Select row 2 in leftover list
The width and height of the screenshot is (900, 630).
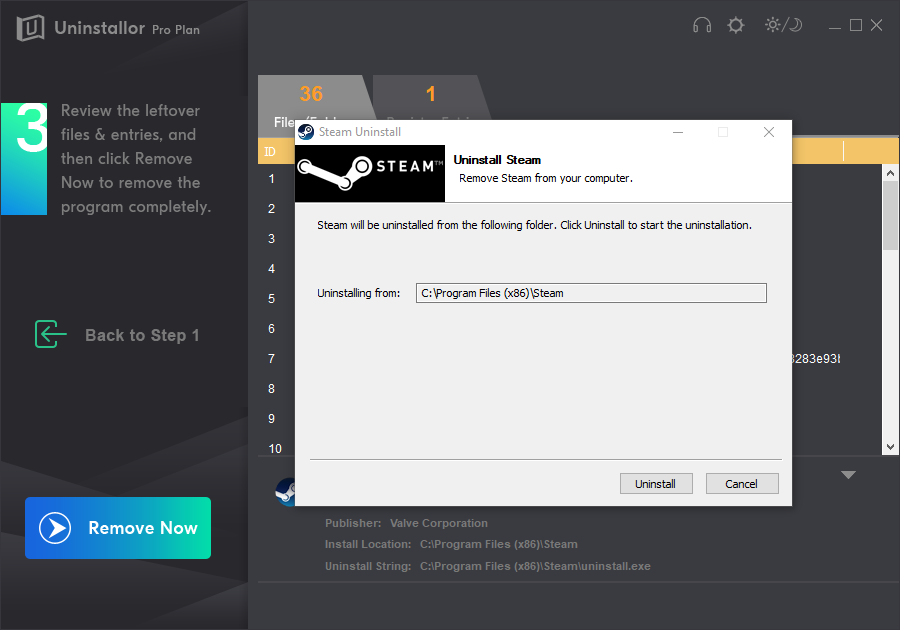coord(271,209)
